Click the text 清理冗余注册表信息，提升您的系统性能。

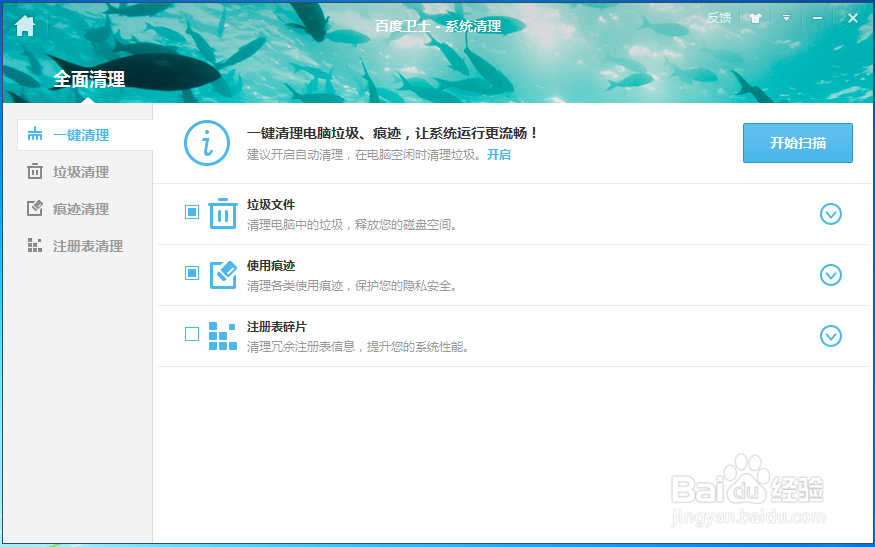click(x=359, y=347)
